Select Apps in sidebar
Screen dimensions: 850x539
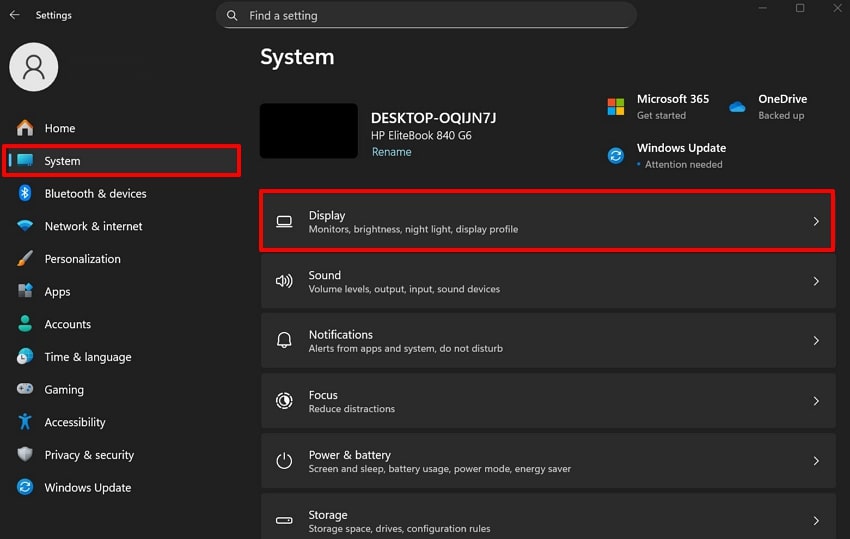pos(122,291)
